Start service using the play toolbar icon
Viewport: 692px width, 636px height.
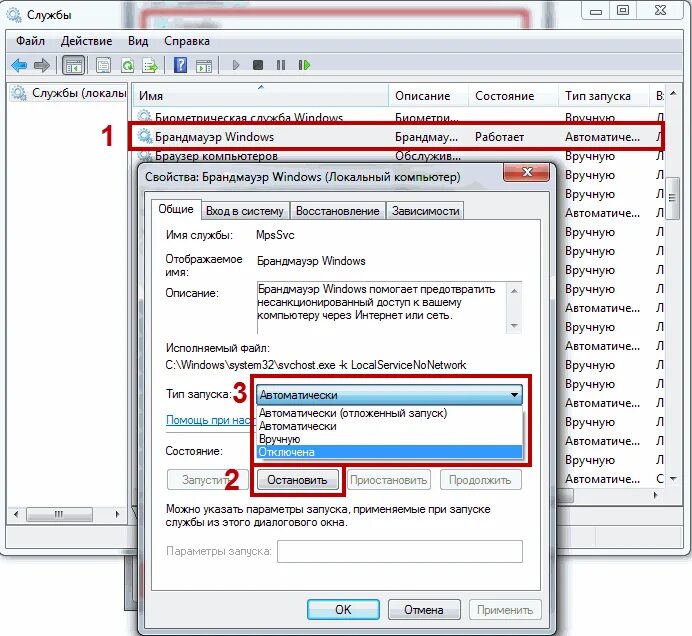236,65
